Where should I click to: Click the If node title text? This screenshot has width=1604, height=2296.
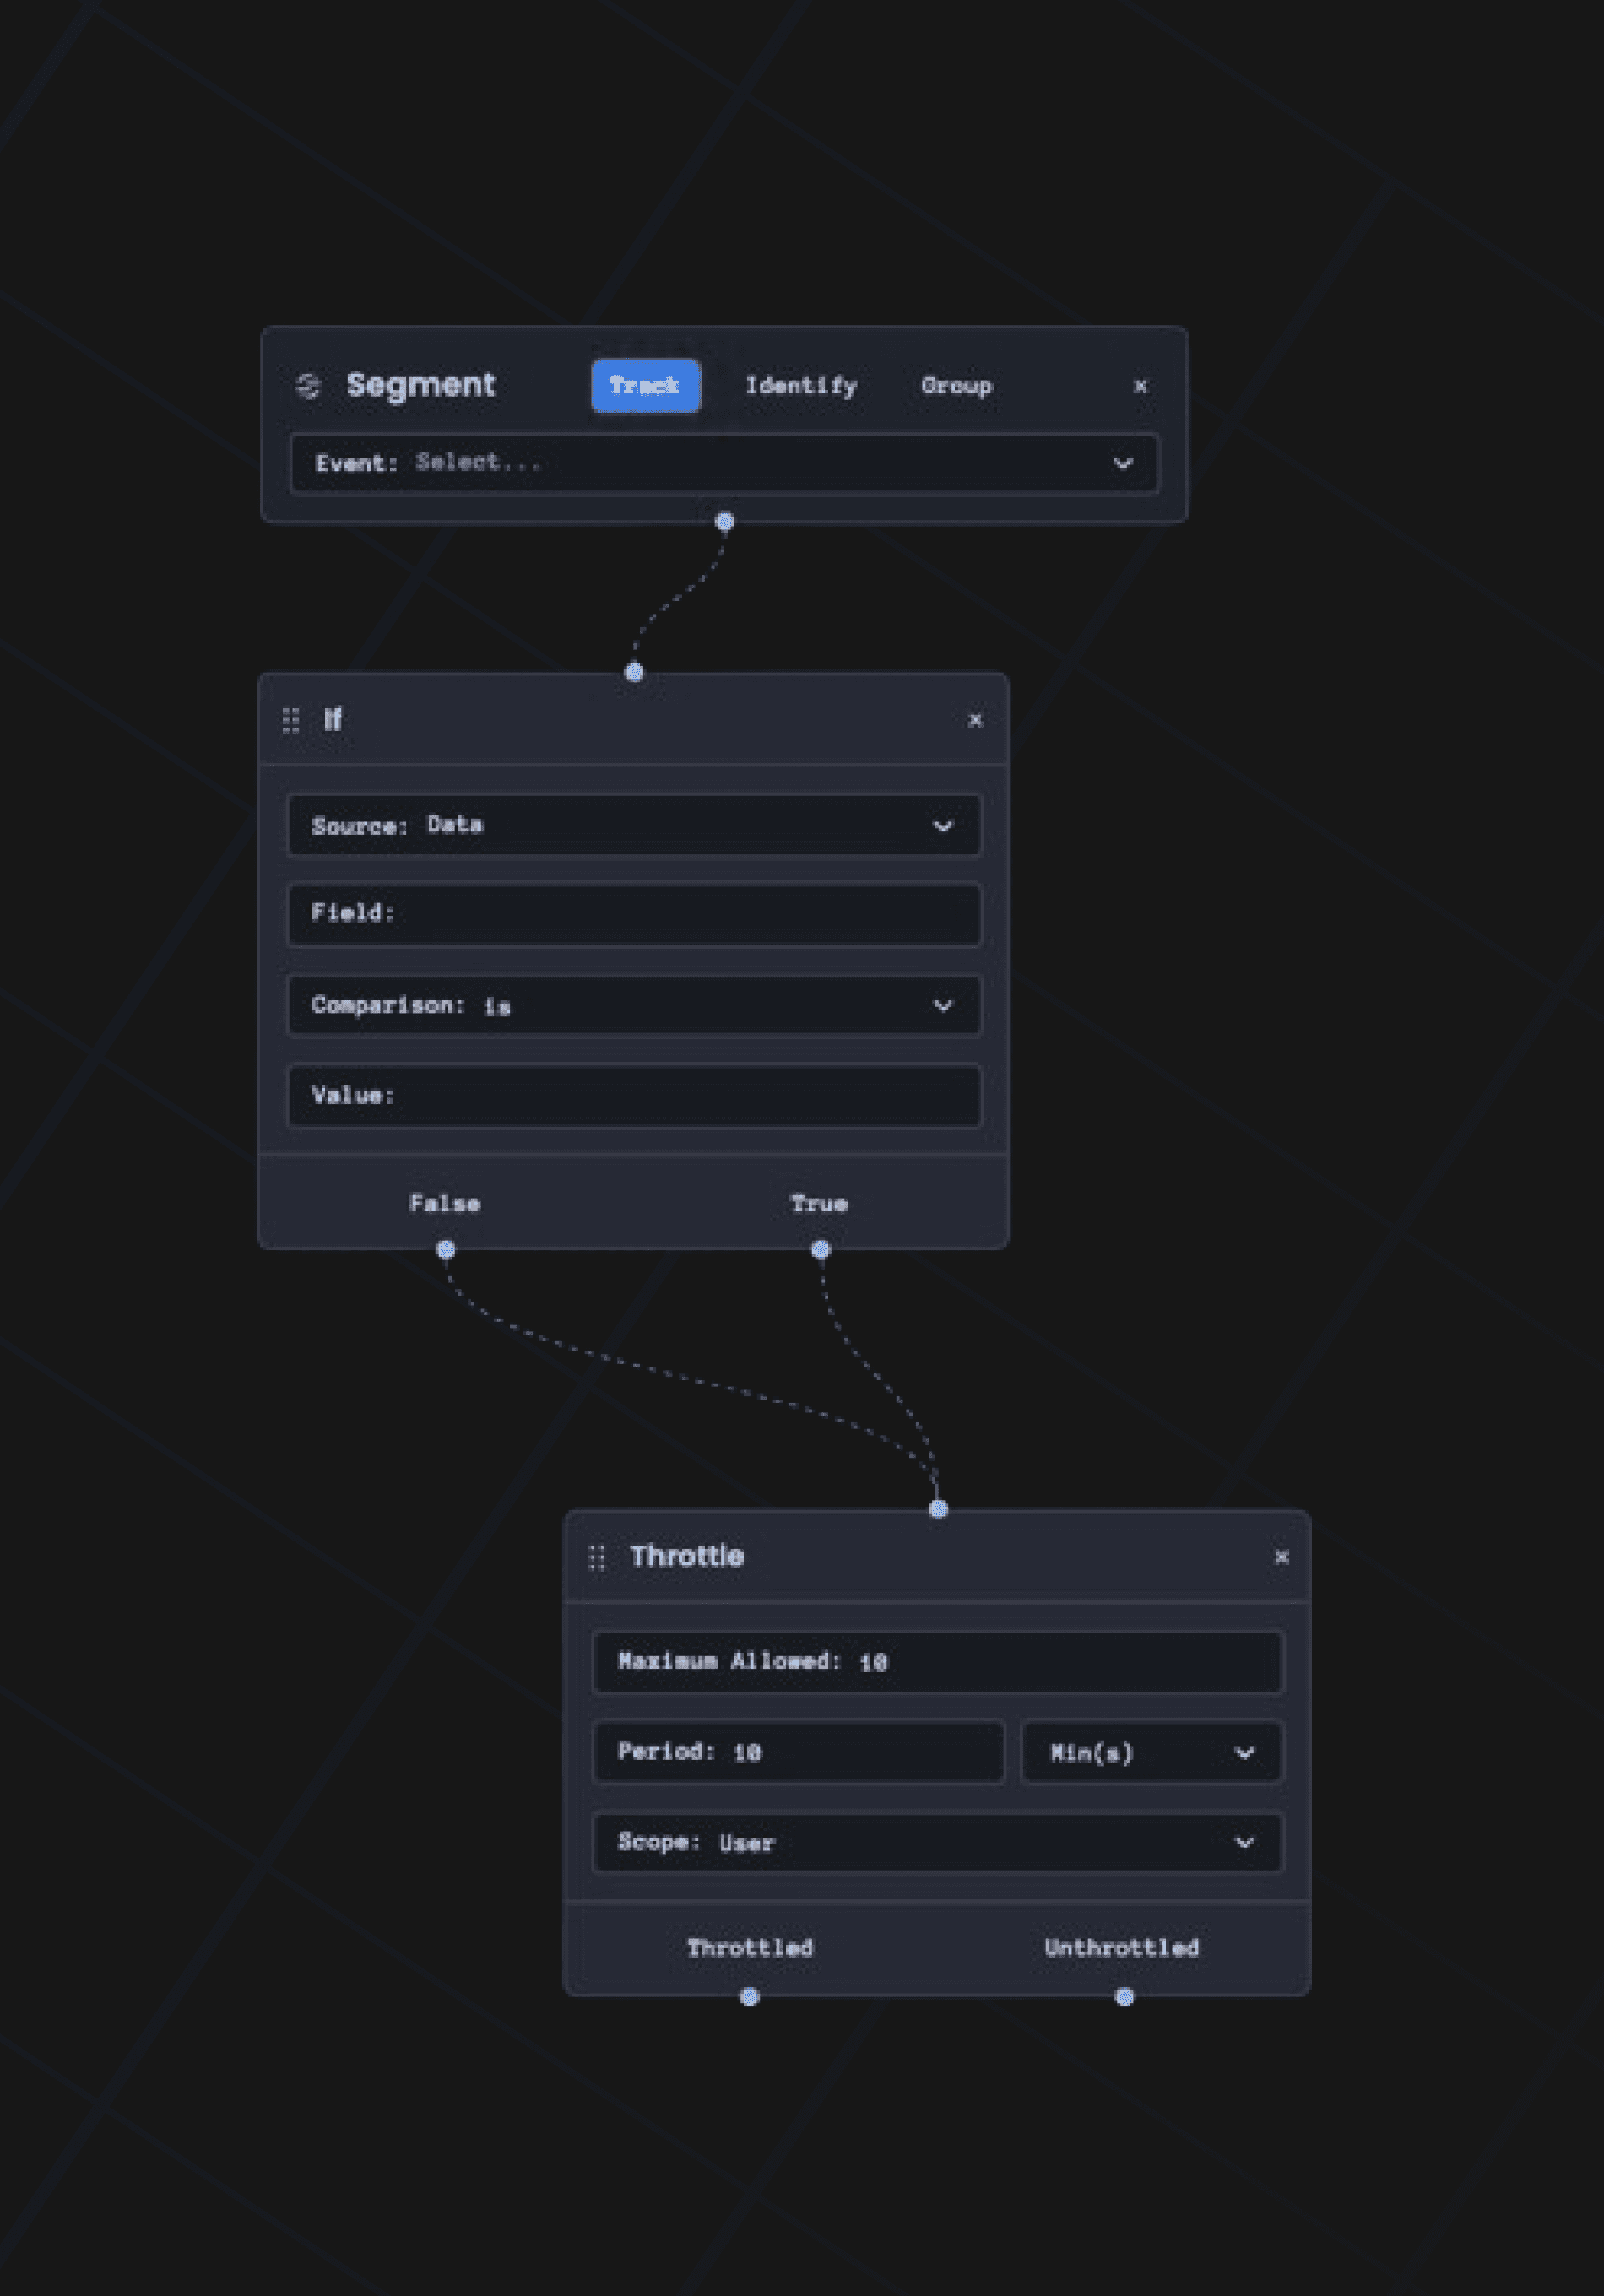click(333, 719)
